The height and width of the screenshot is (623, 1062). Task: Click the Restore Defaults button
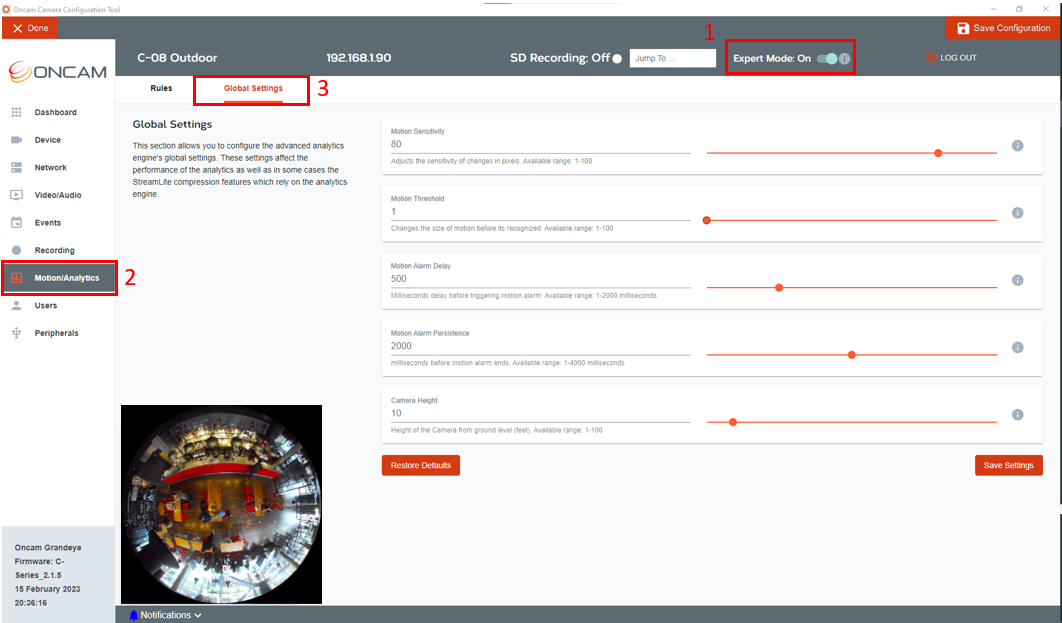(421, 465)
